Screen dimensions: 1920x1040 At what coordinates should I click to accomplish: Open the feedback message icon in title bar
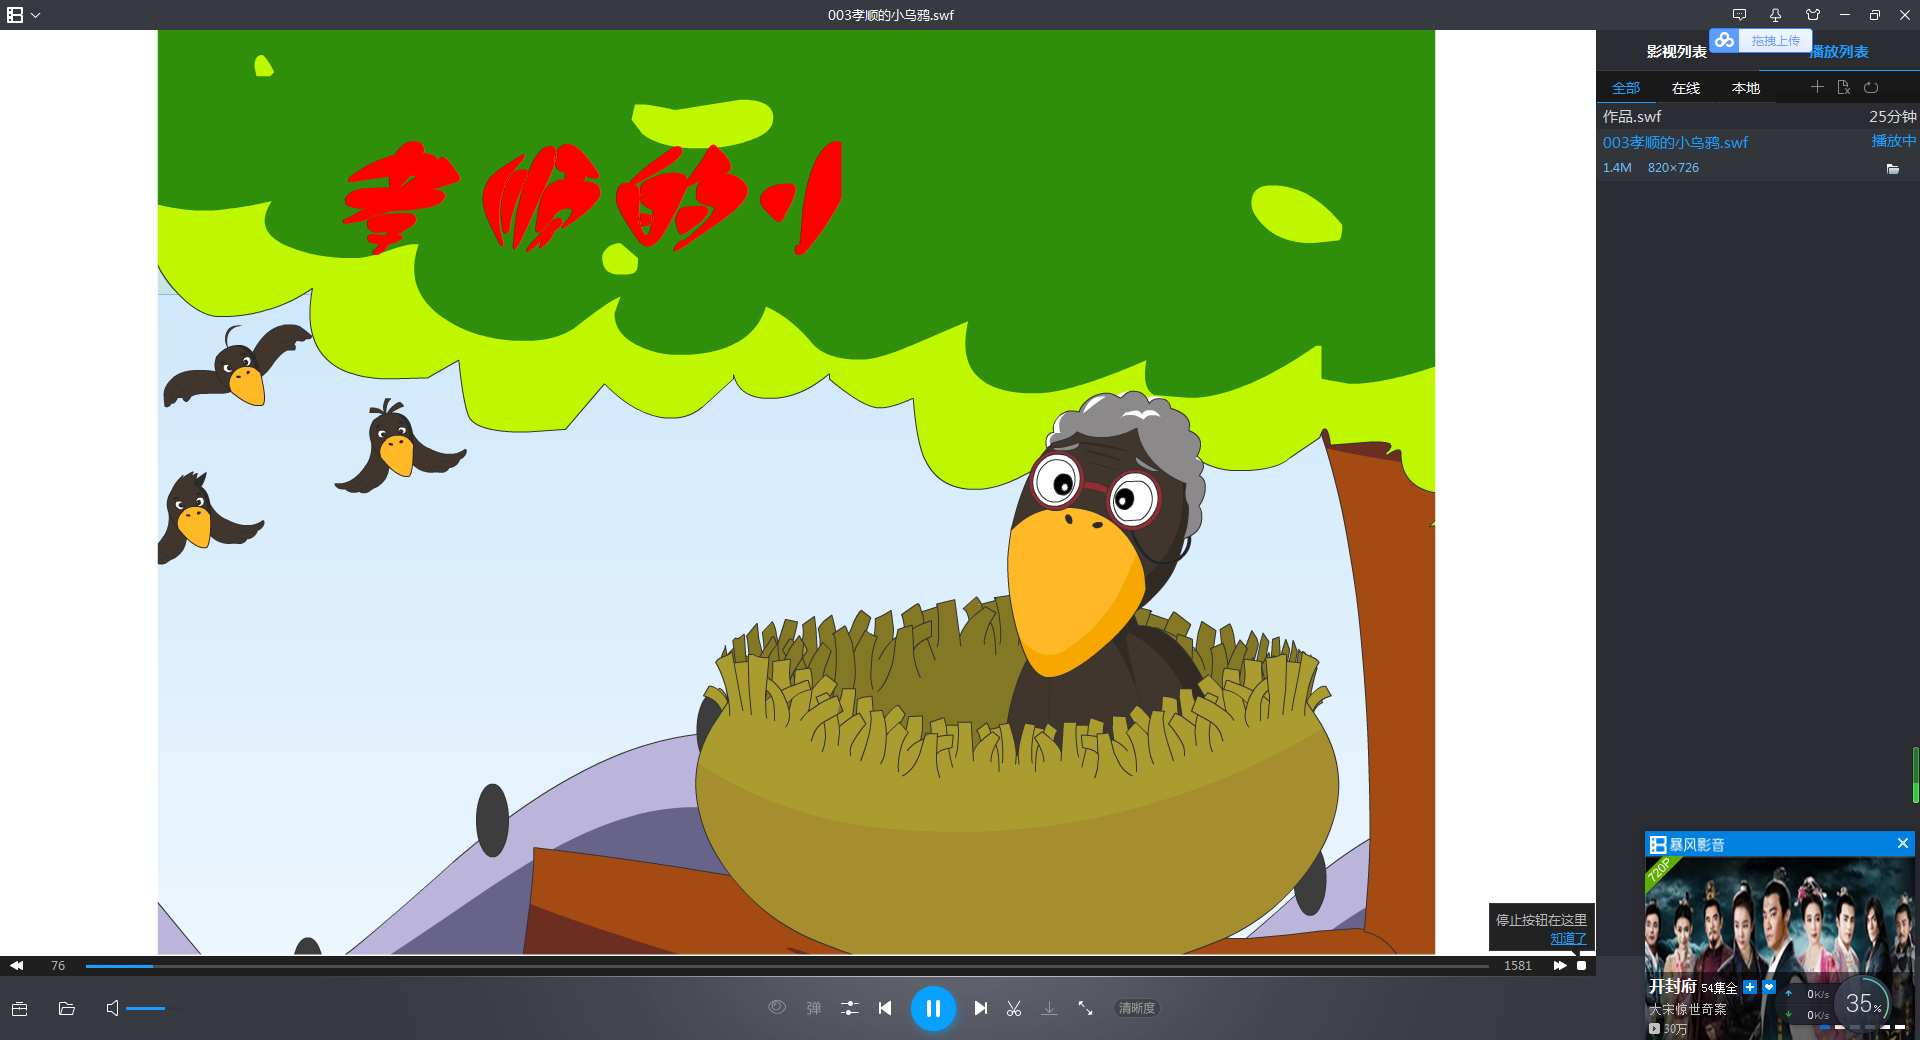[x=1739, y=15]
